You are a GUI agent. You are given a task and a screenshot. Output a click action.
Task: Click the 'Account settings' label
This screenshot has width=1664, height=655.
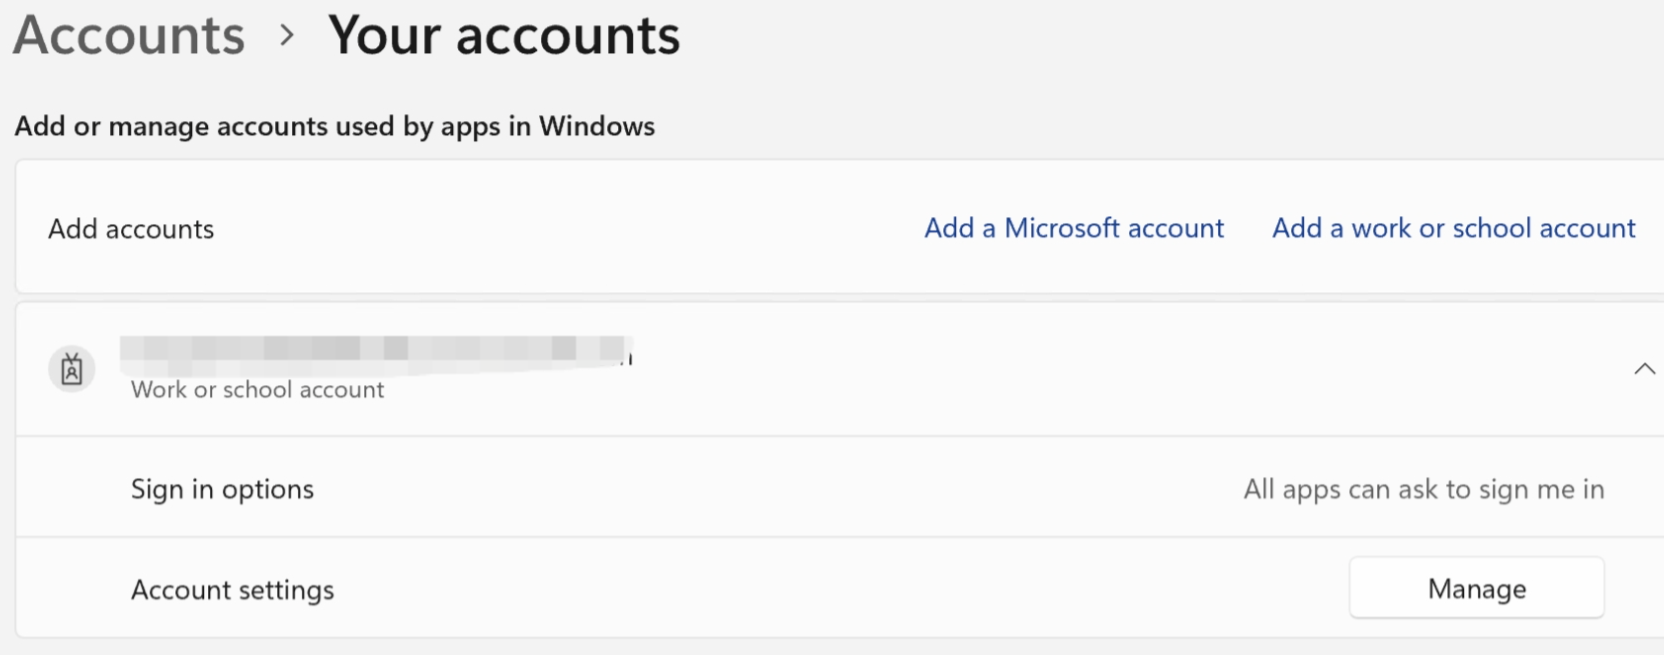pos(233,590)
